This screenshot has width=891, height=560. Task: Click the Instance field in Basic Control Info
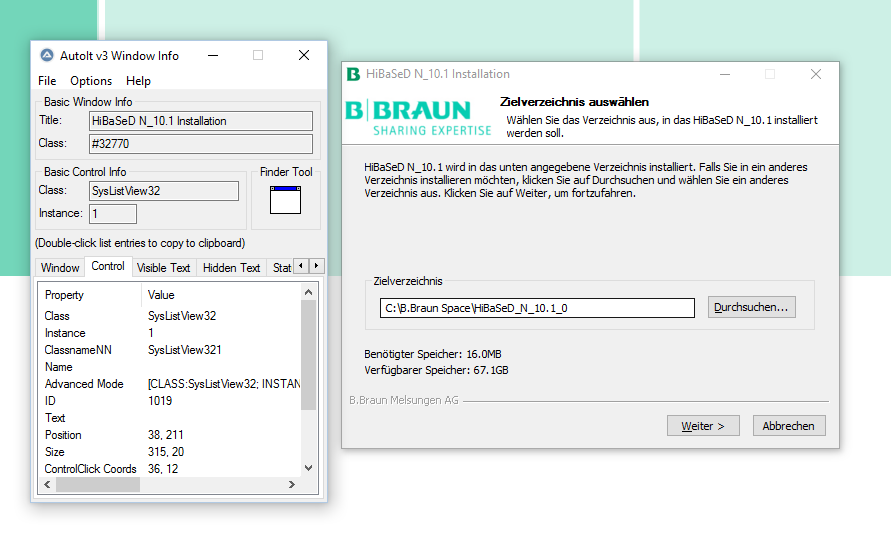113,214
